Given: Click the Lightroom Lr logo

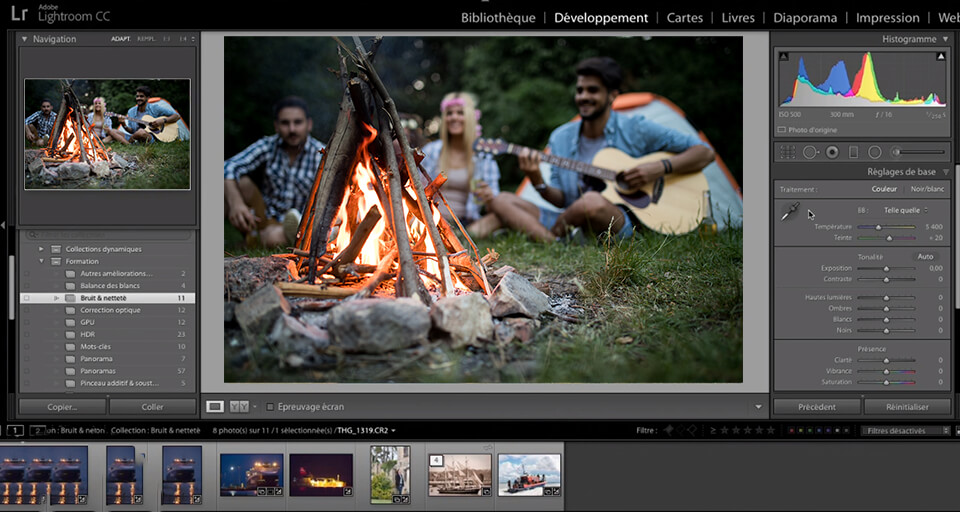Looking at the screenshot, I should [20, 13].
